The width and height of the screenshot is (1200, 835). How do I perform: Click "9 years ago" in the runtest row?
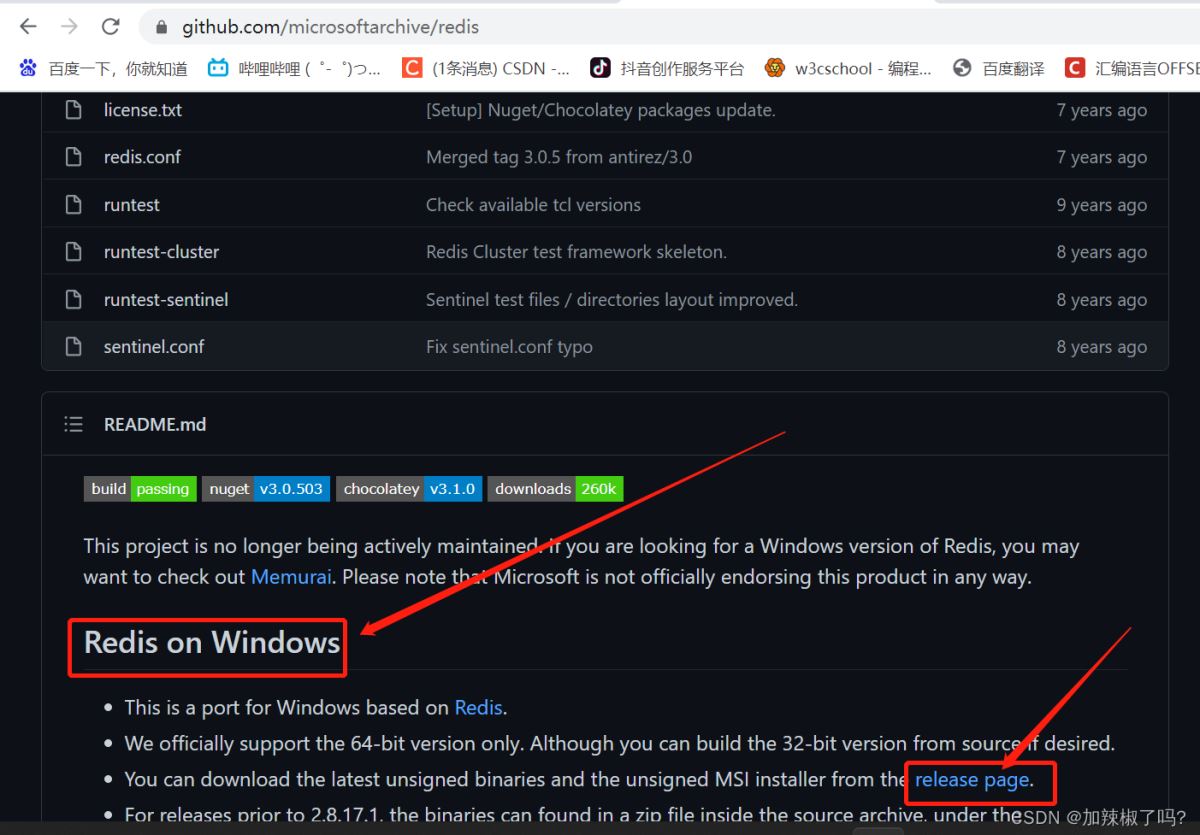pos(1102,205)
